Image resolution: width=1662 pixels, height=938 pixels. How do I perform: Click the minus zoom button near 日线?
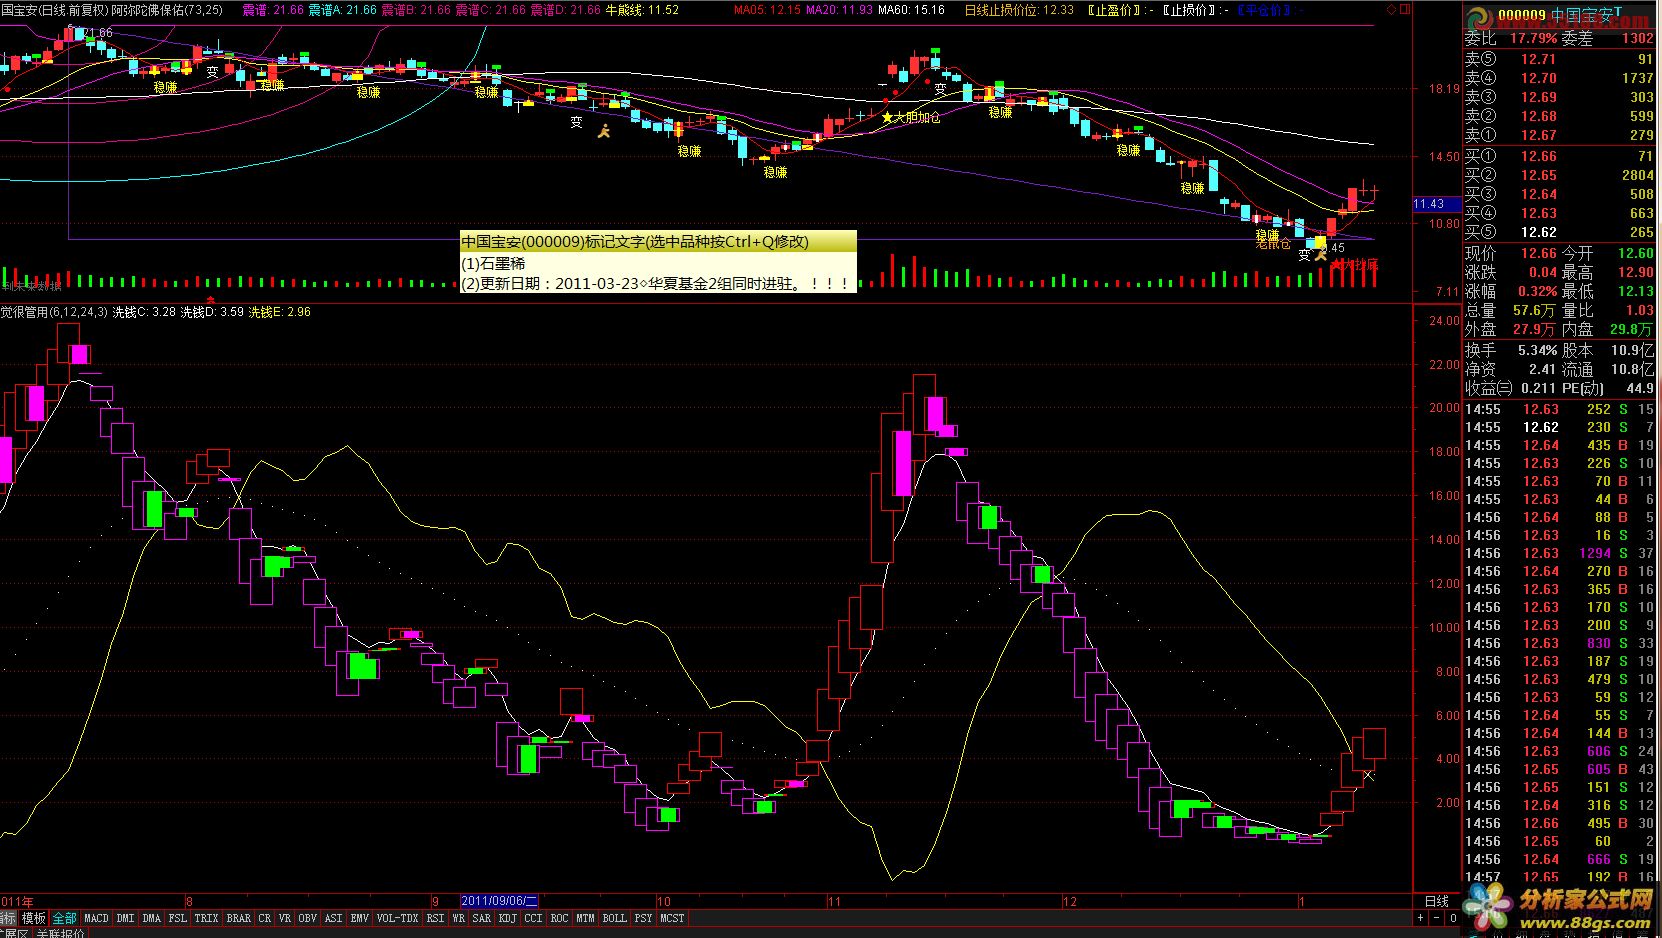coord(1436,917)
